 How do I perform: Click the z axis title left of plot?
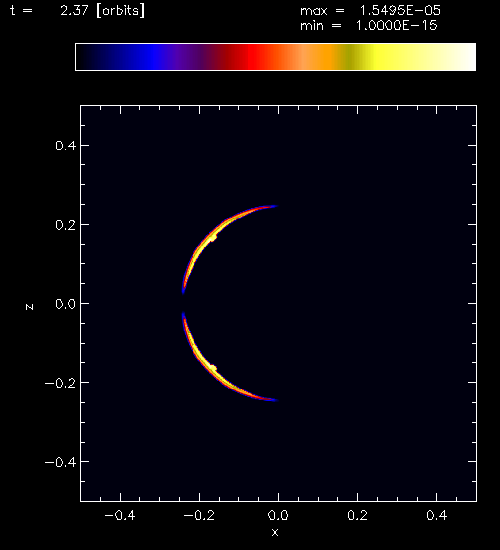[29, 307]
